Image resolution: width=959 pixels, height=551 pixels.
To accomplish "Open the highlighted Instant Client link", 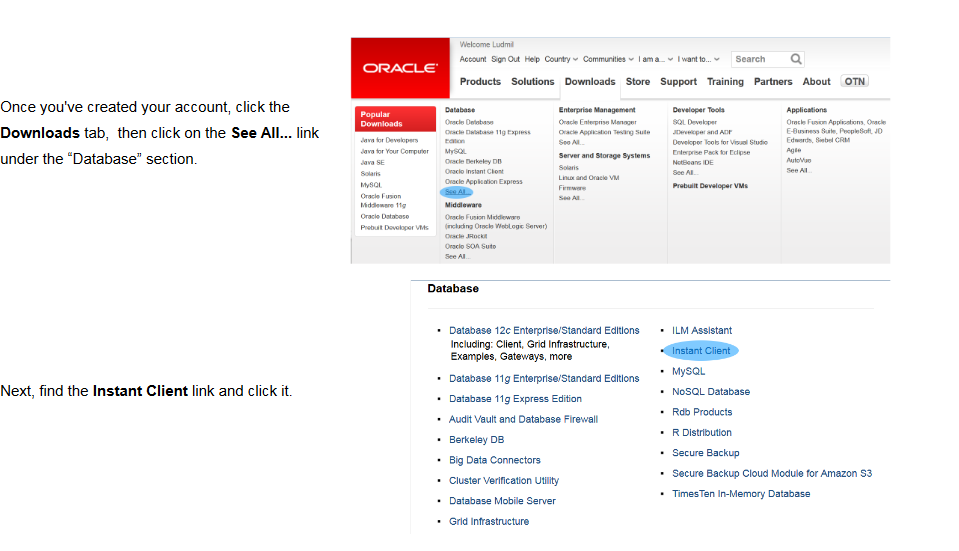I will [701, 351].
